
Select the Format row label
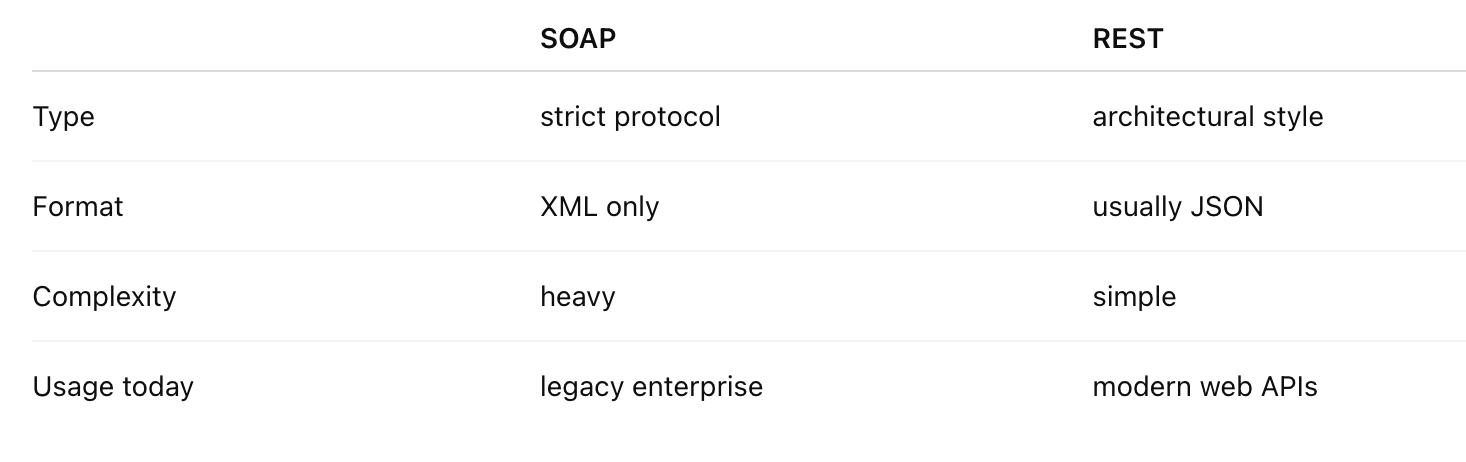point(78,207)
